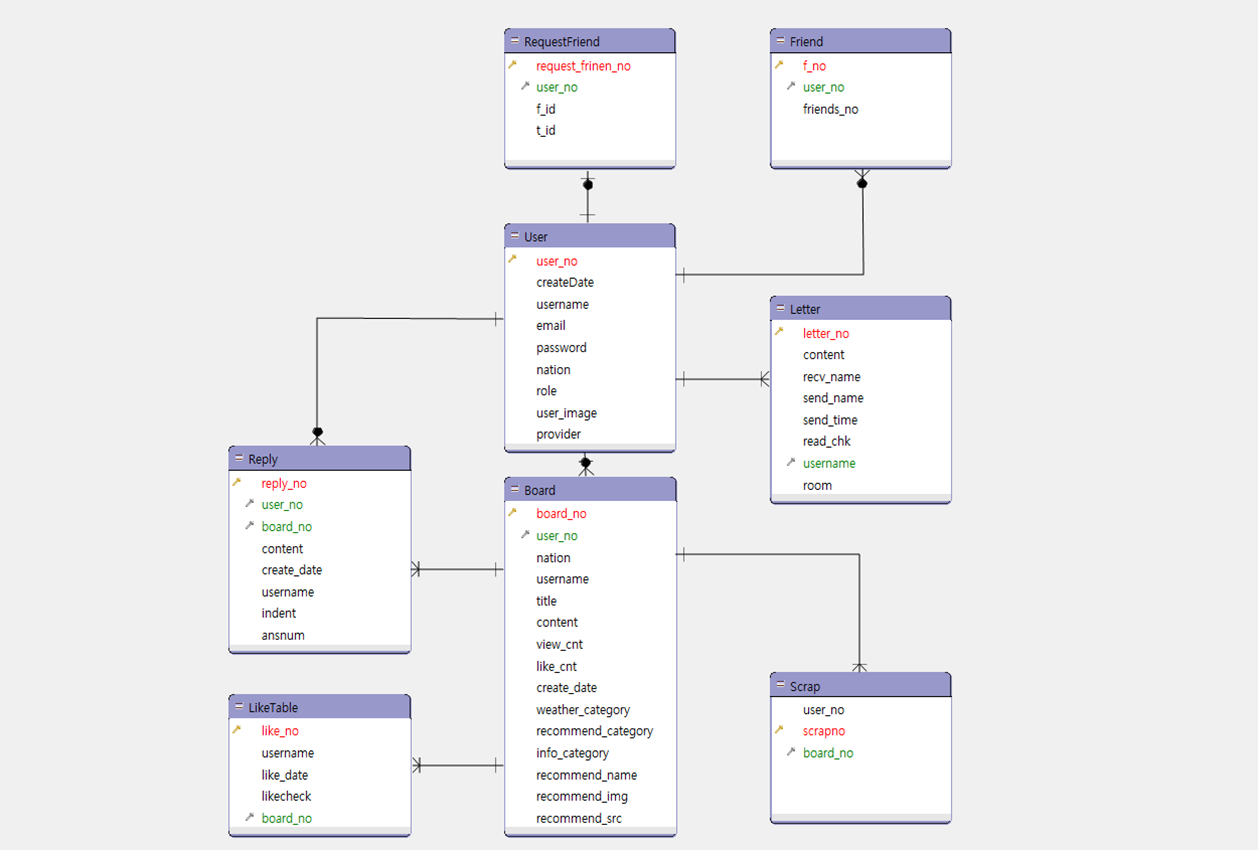Click the foreign key icon in LikeTable
The width and height of the screenshot is (1258, 850).
(249, 817)
